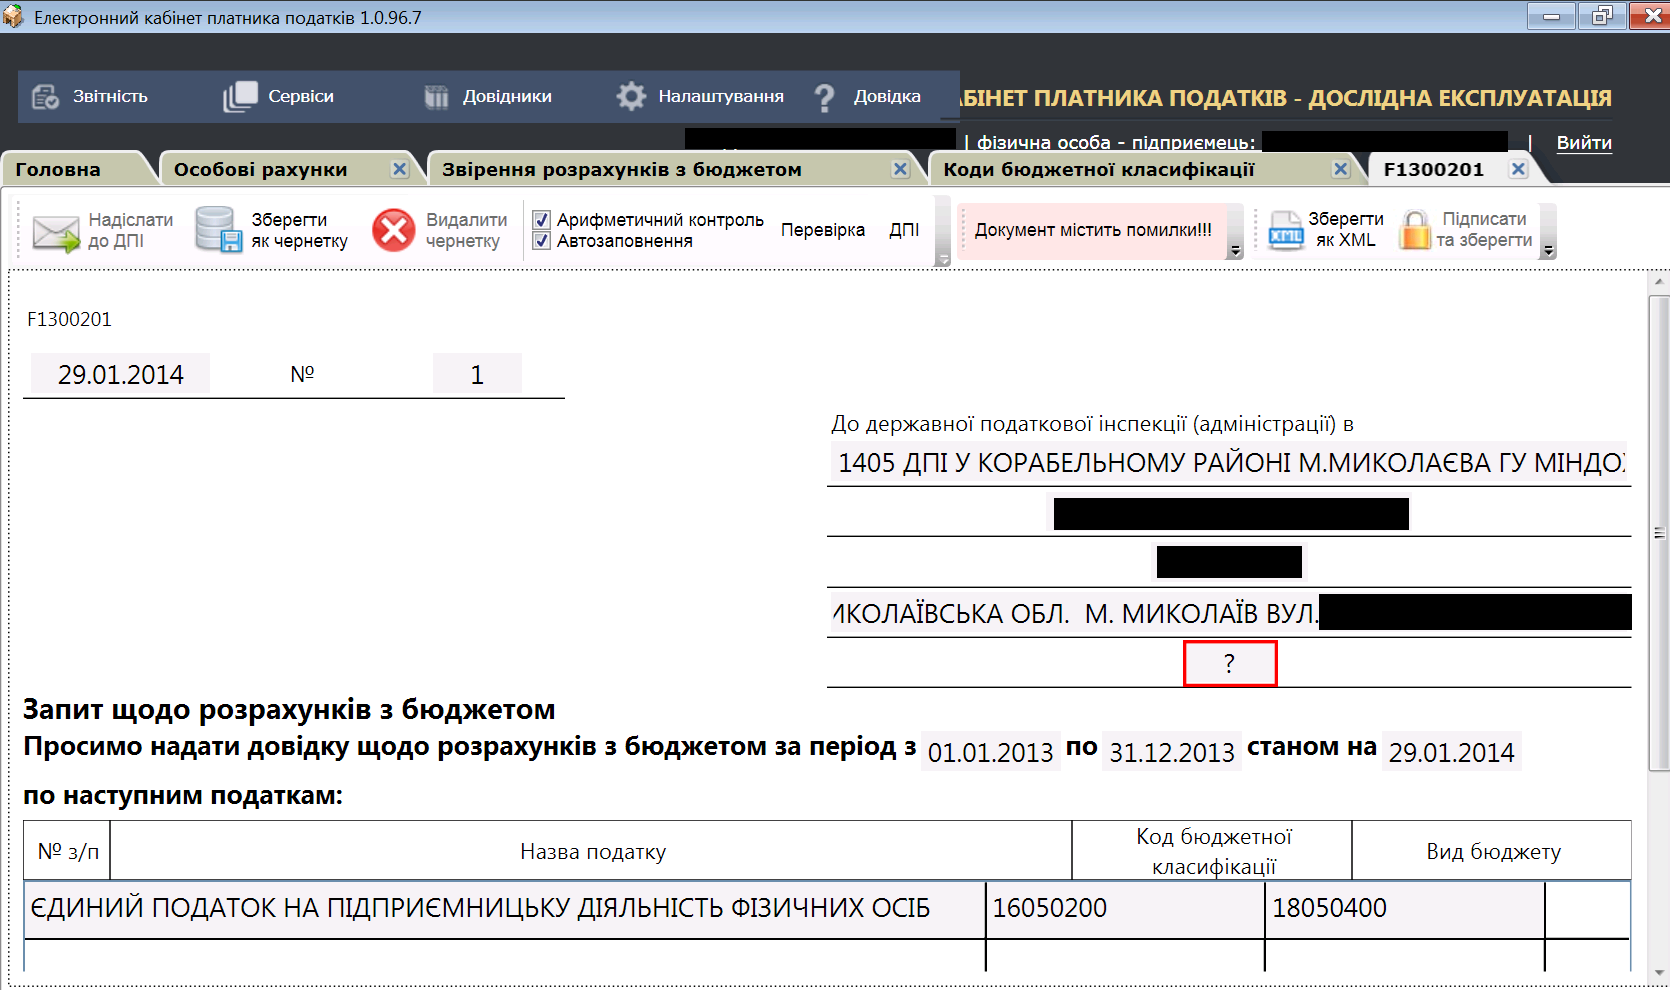The image size is (1670, 990).
Task: Click the red-outlined question mark field
Action: click(1229, 664)
